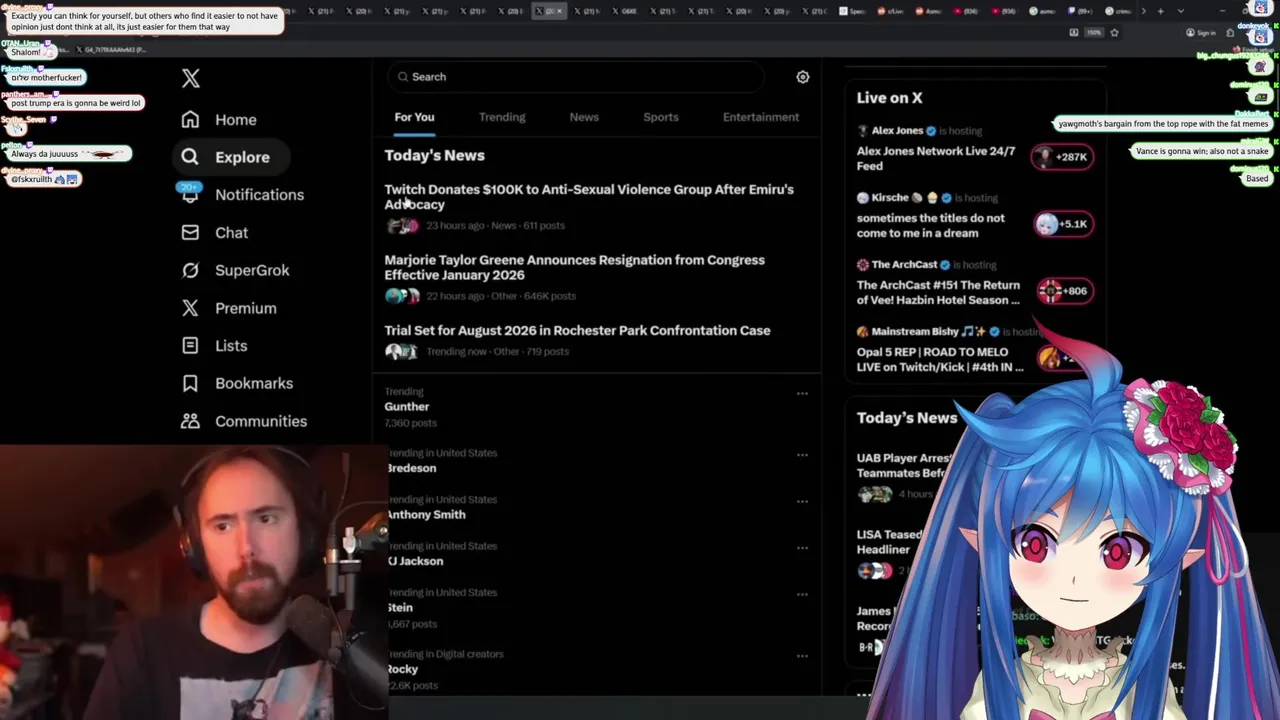The image size is (1280, 720).
Task: Click Today's News main heading
Action: click(434, 155)
